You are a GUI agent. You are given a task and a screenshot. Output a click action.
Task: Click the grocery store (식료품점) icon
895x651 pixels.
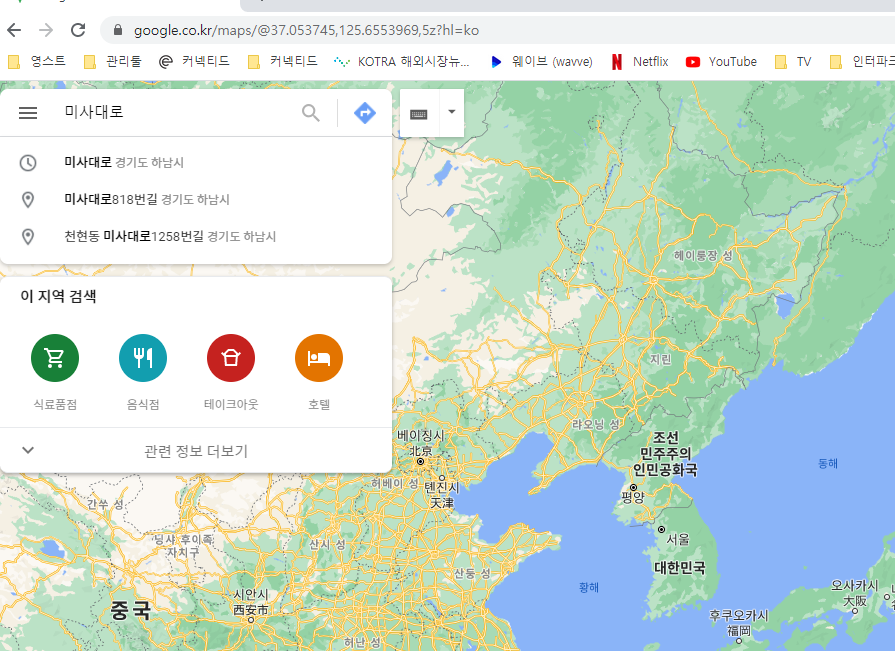(x=55, y=359)
